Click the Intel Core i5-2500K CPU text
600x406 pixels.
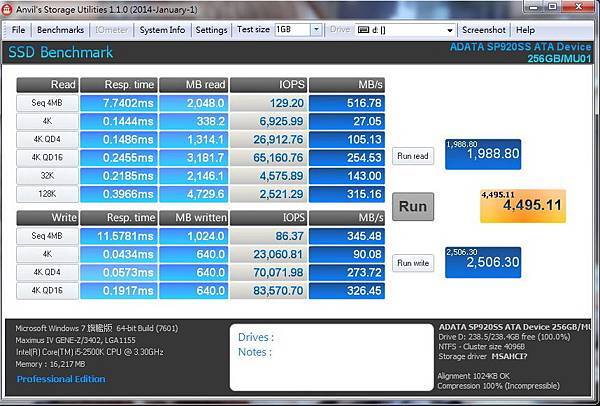coord(90,352)
